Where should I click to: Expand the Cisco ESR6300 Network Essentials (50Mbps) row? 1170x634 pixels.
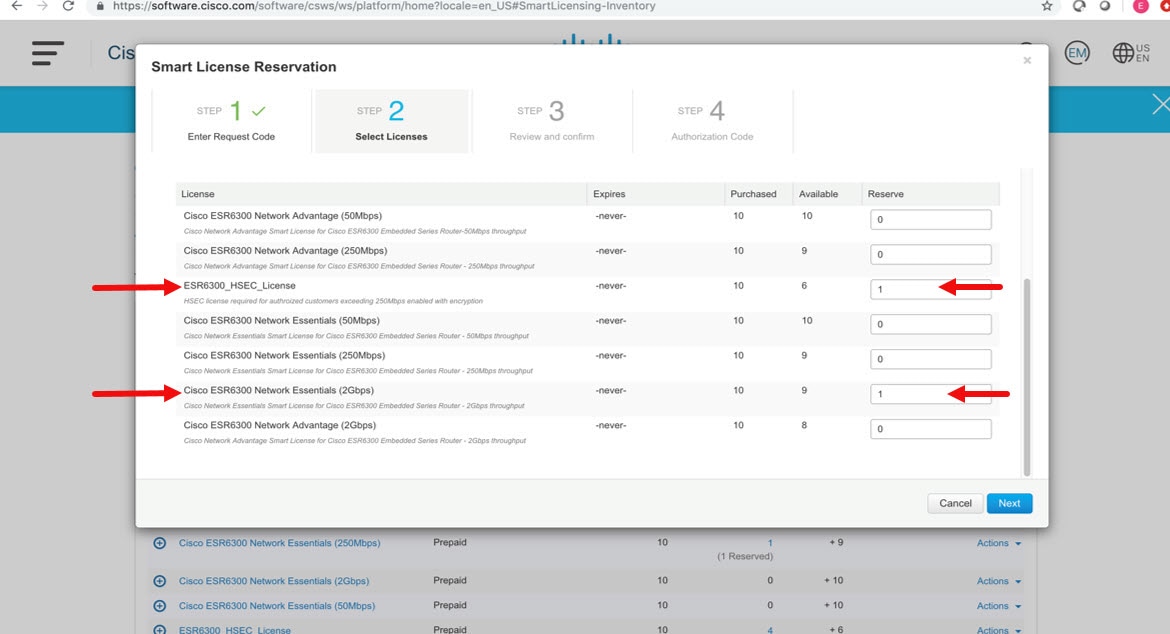coord(159,605)
